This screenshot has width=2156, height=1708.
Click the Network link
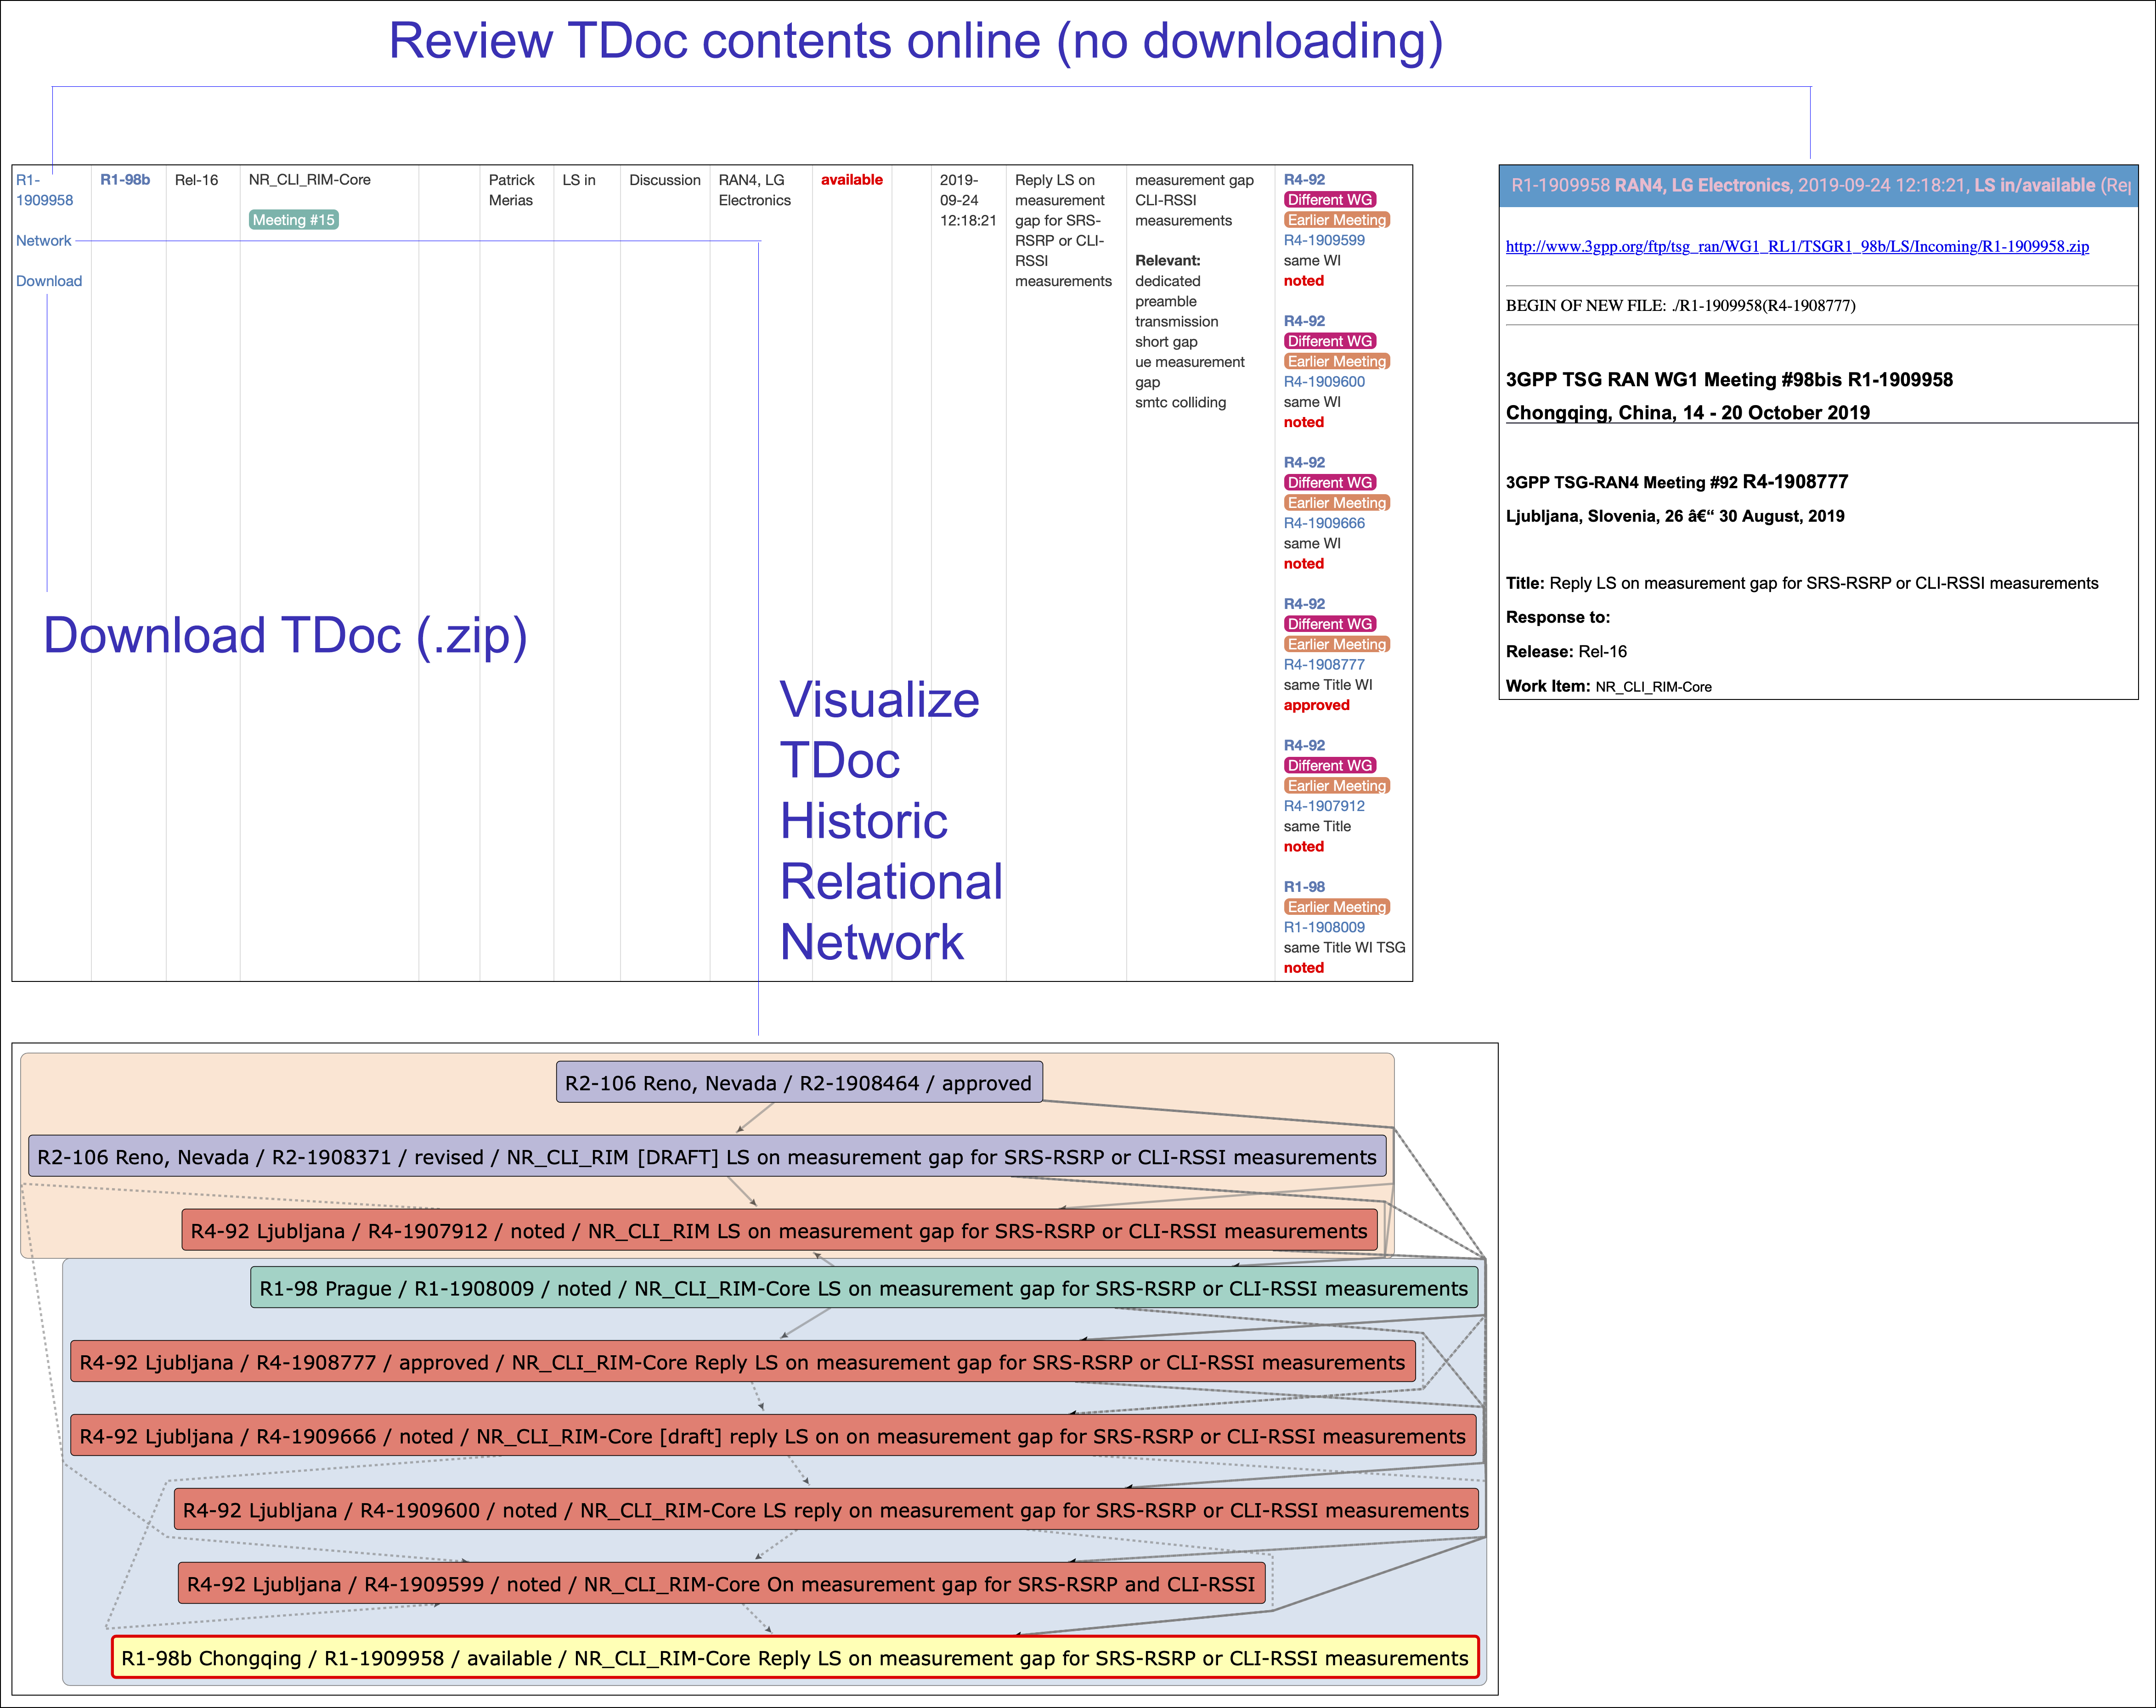43,241
